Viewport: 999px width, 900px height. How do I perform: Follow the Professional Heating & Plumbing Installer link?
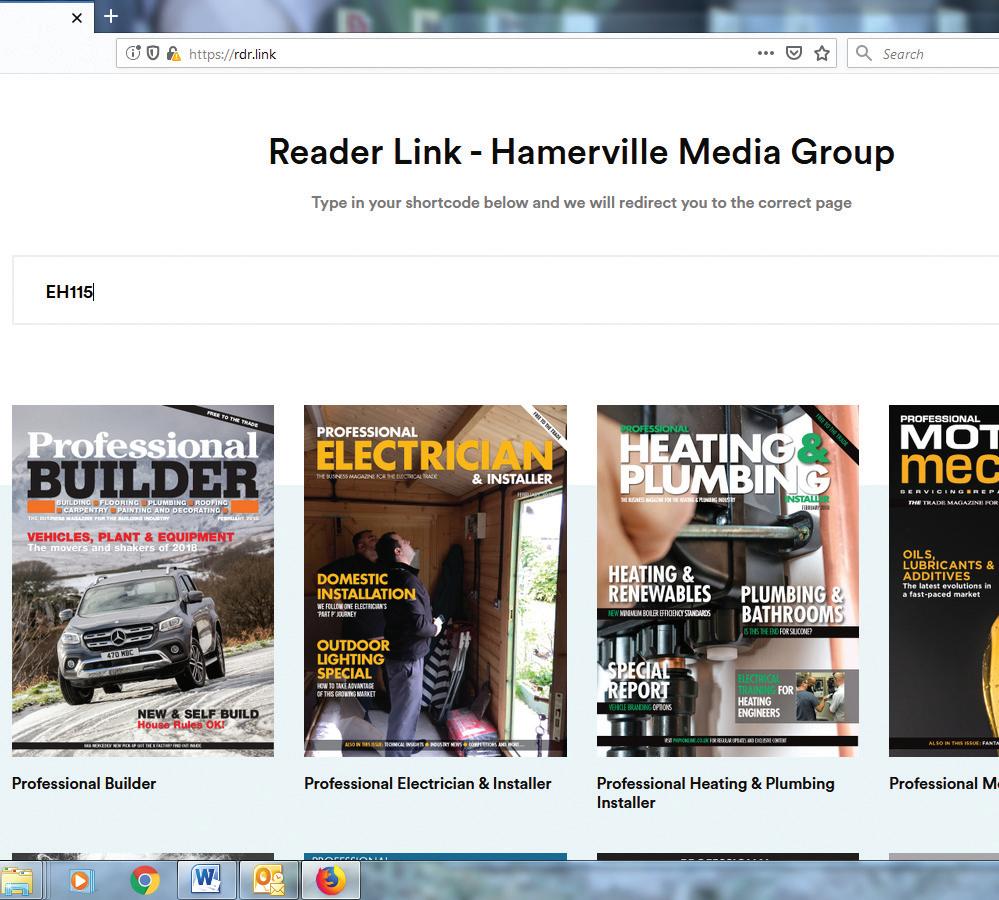715,793
